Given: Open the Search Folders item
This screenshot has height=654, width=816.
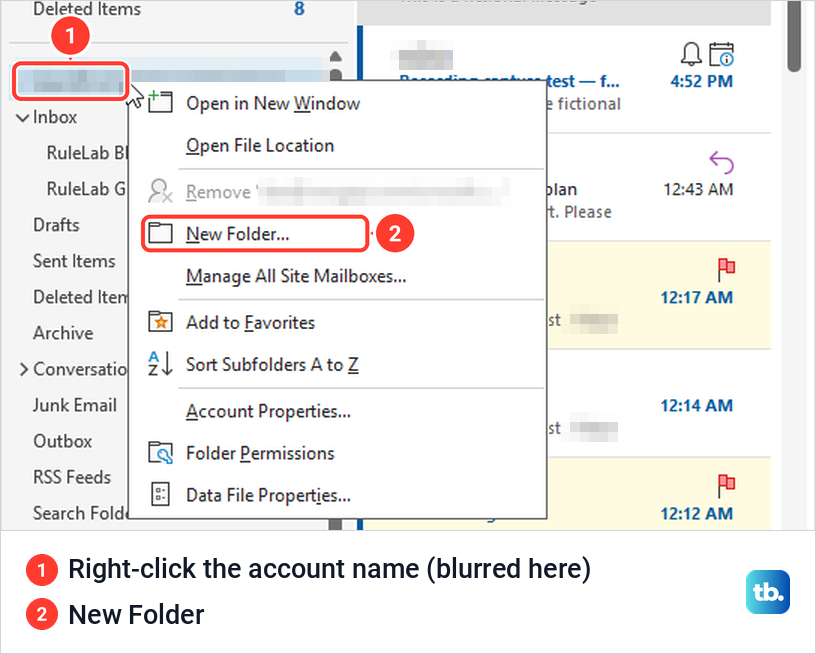Looking at the screenshot, I should pos(80,513).
